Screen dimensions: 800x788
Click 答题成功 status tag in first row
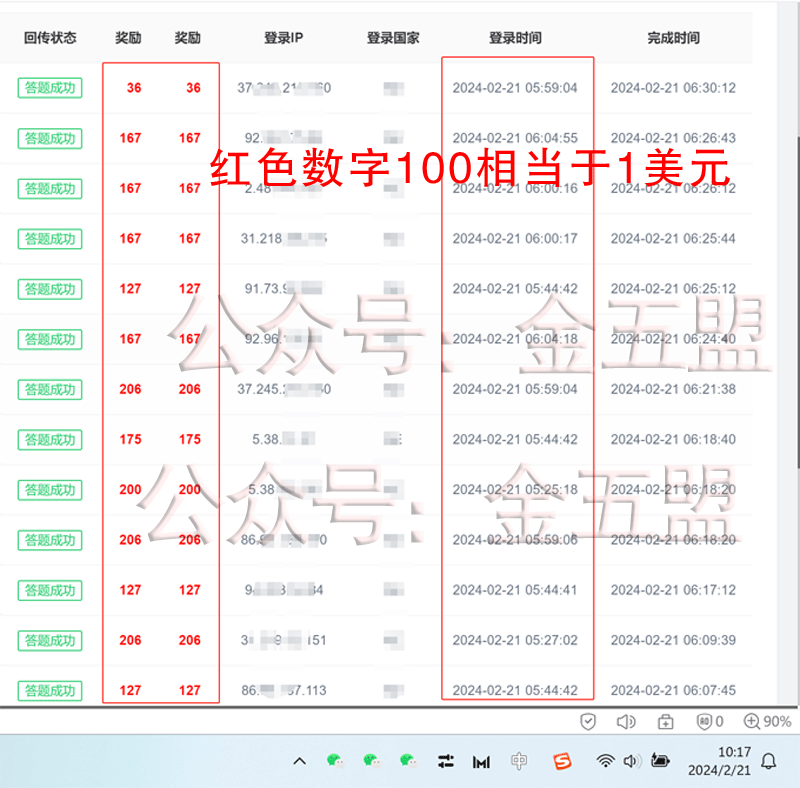point(50,88)
